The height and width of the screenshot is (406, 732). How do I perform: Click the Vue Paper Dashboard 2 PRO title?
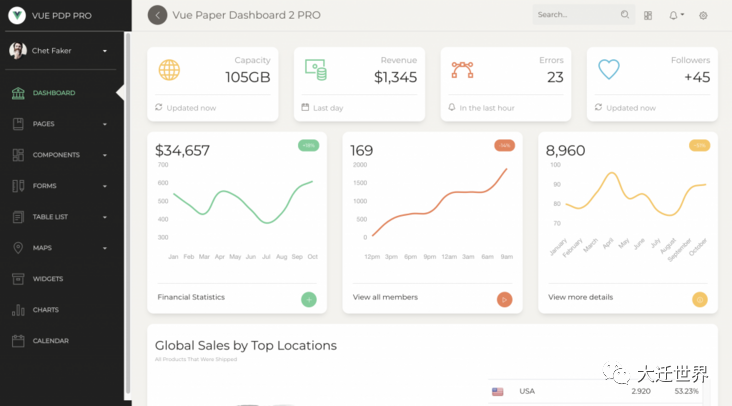(x=246, y=15)
